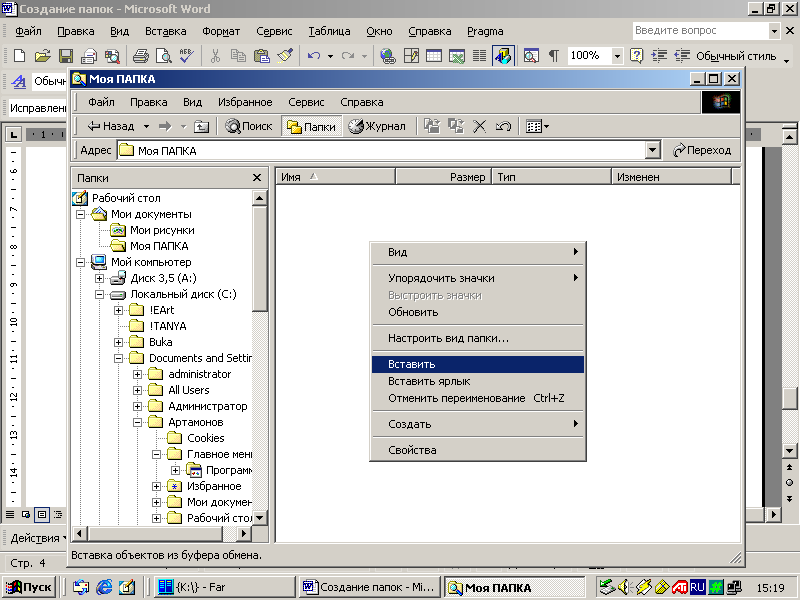This screenshot has height=600, width=800.
Task: Insert an Excel worksheet via toolbar icon
Action: pos(457,56)
